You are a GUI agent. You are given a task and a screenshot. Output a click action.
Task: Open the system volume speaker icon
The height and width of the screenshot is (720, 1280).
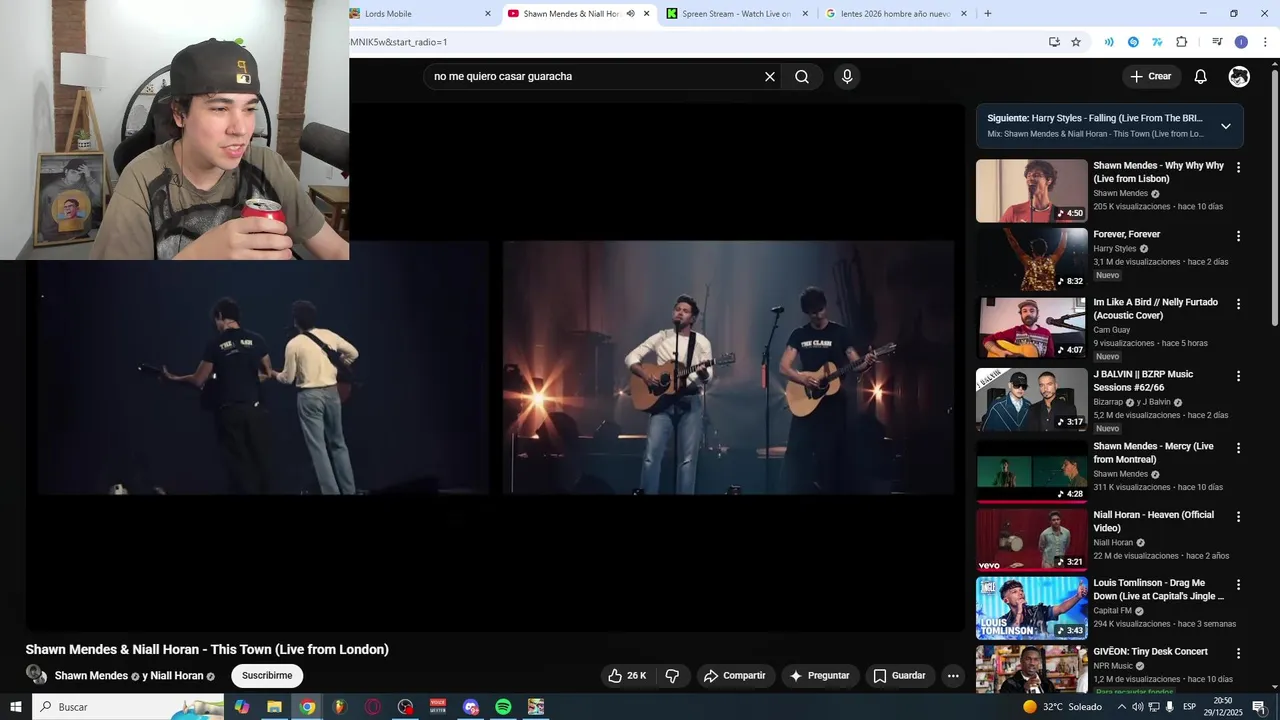[1137, 707]
